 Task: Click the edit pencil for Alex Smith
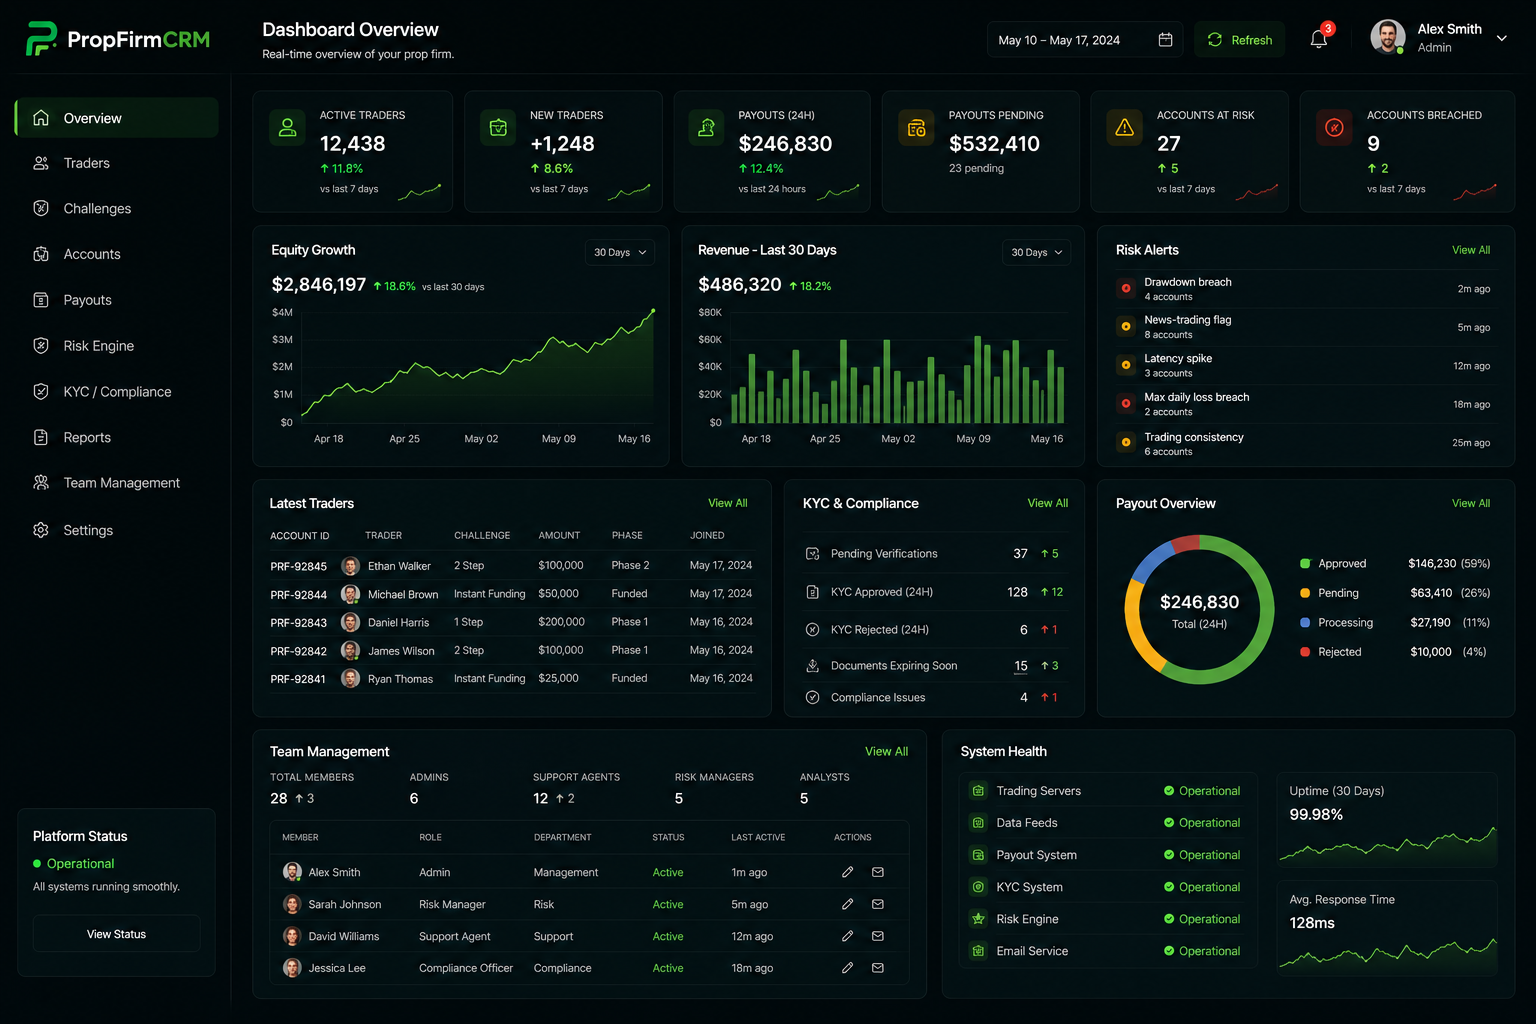point(847,872)
